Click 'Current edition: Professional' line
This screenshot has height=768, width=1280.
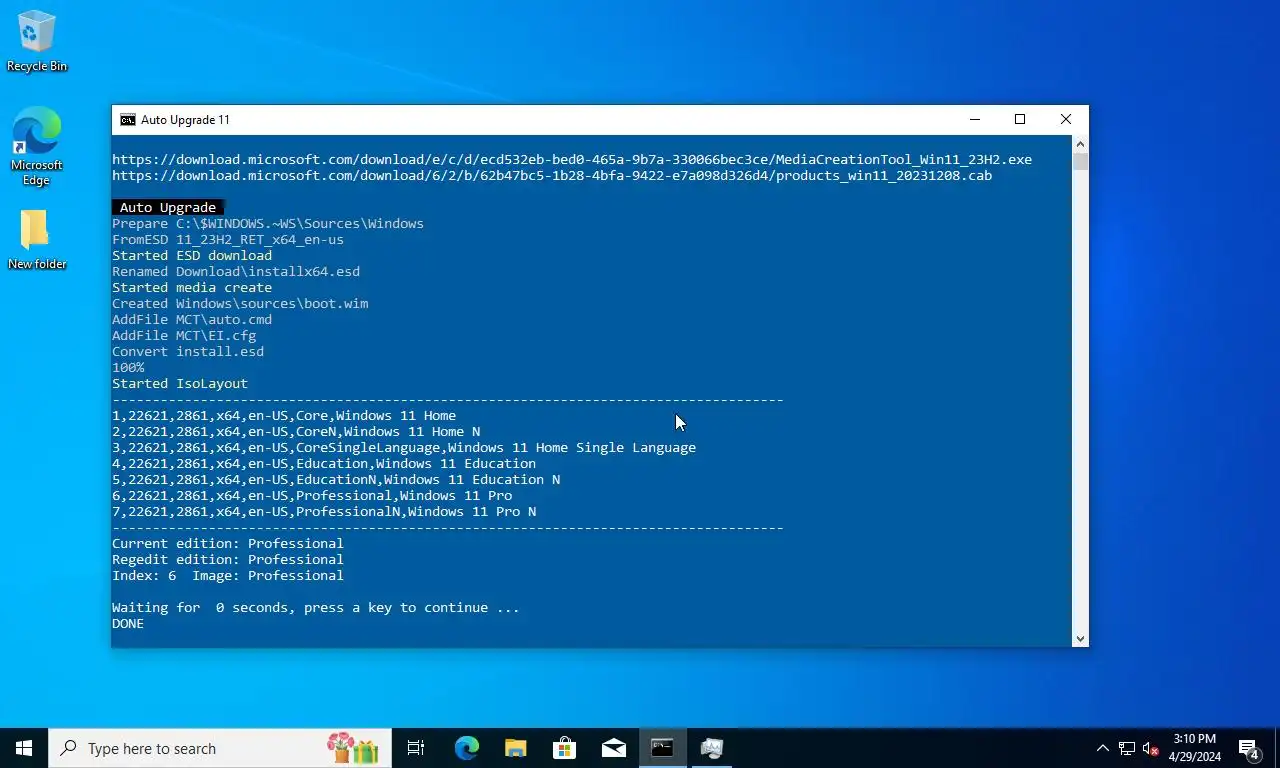pos(228,543)
